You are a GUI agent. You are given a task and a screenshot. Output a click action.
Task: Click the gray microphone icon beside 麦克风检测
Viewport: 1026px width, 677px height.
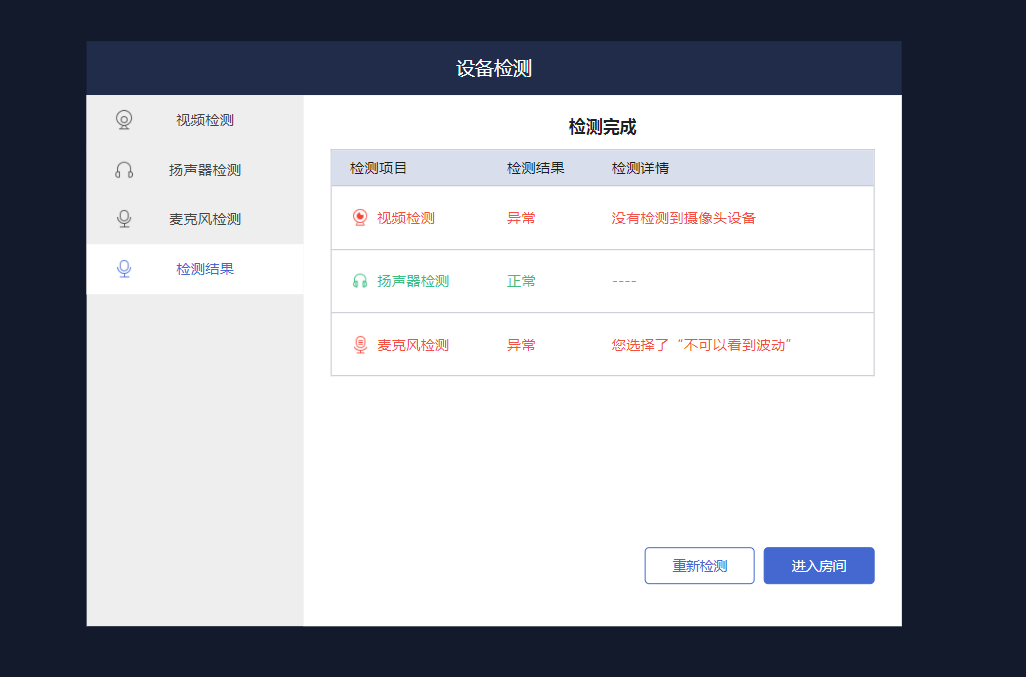click(x=124, y=219)
